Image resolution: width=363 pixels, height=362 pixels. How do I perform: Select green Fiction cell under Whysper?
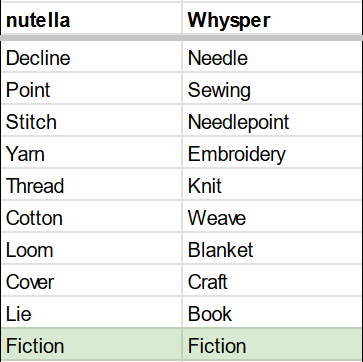tap(273, 344)
